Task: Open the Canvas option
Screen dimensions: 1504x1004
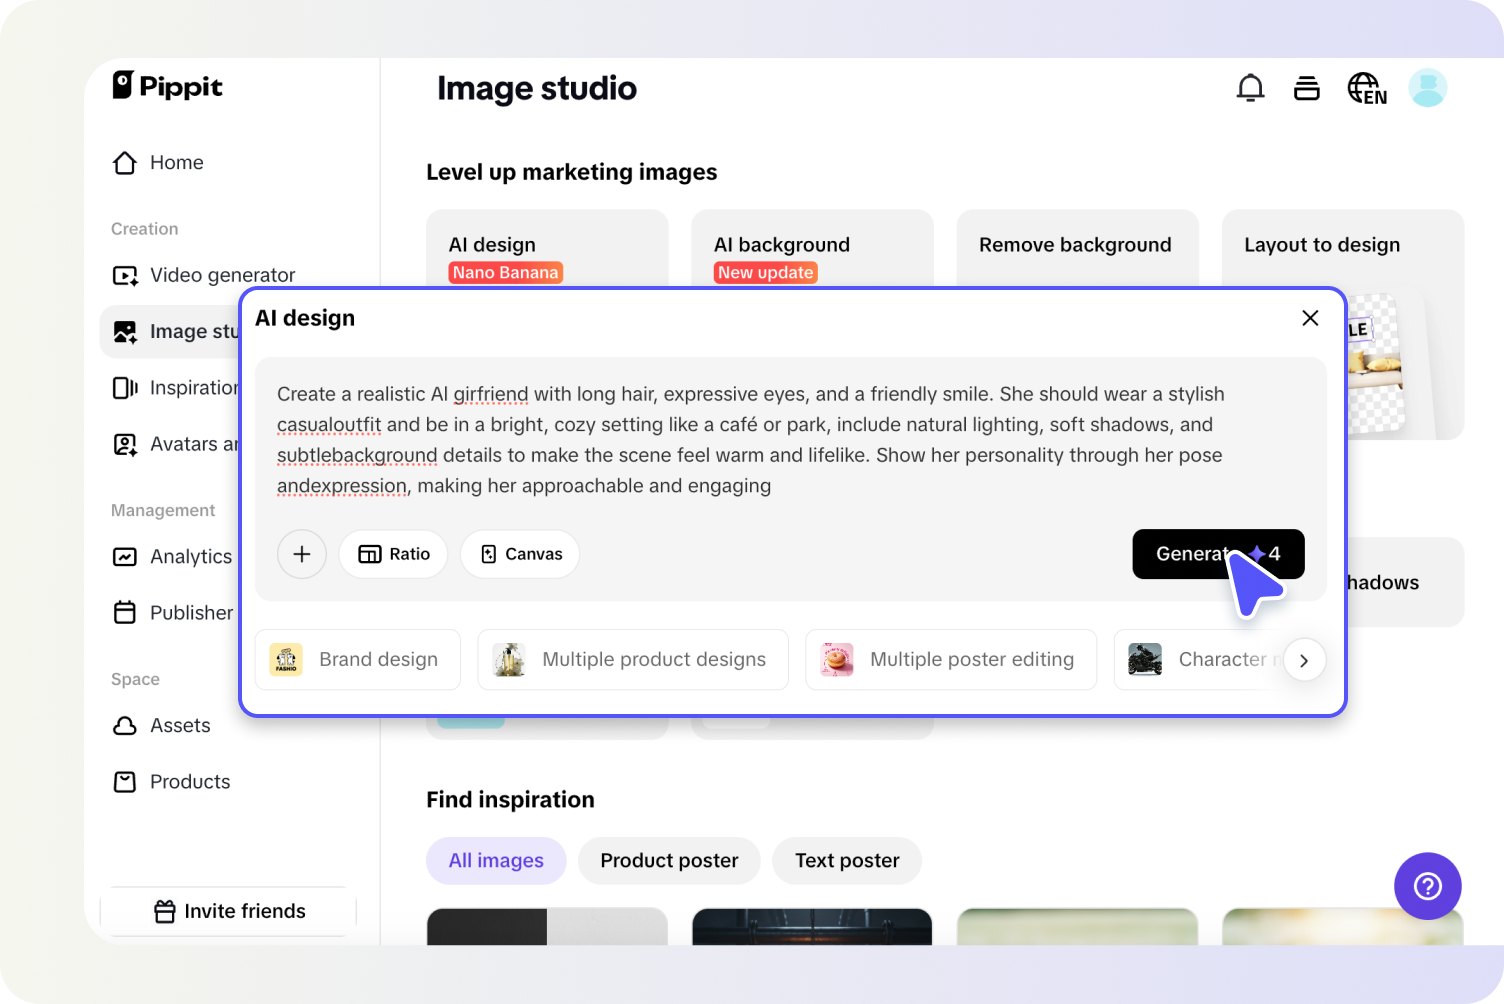Action: coord(520,554)
